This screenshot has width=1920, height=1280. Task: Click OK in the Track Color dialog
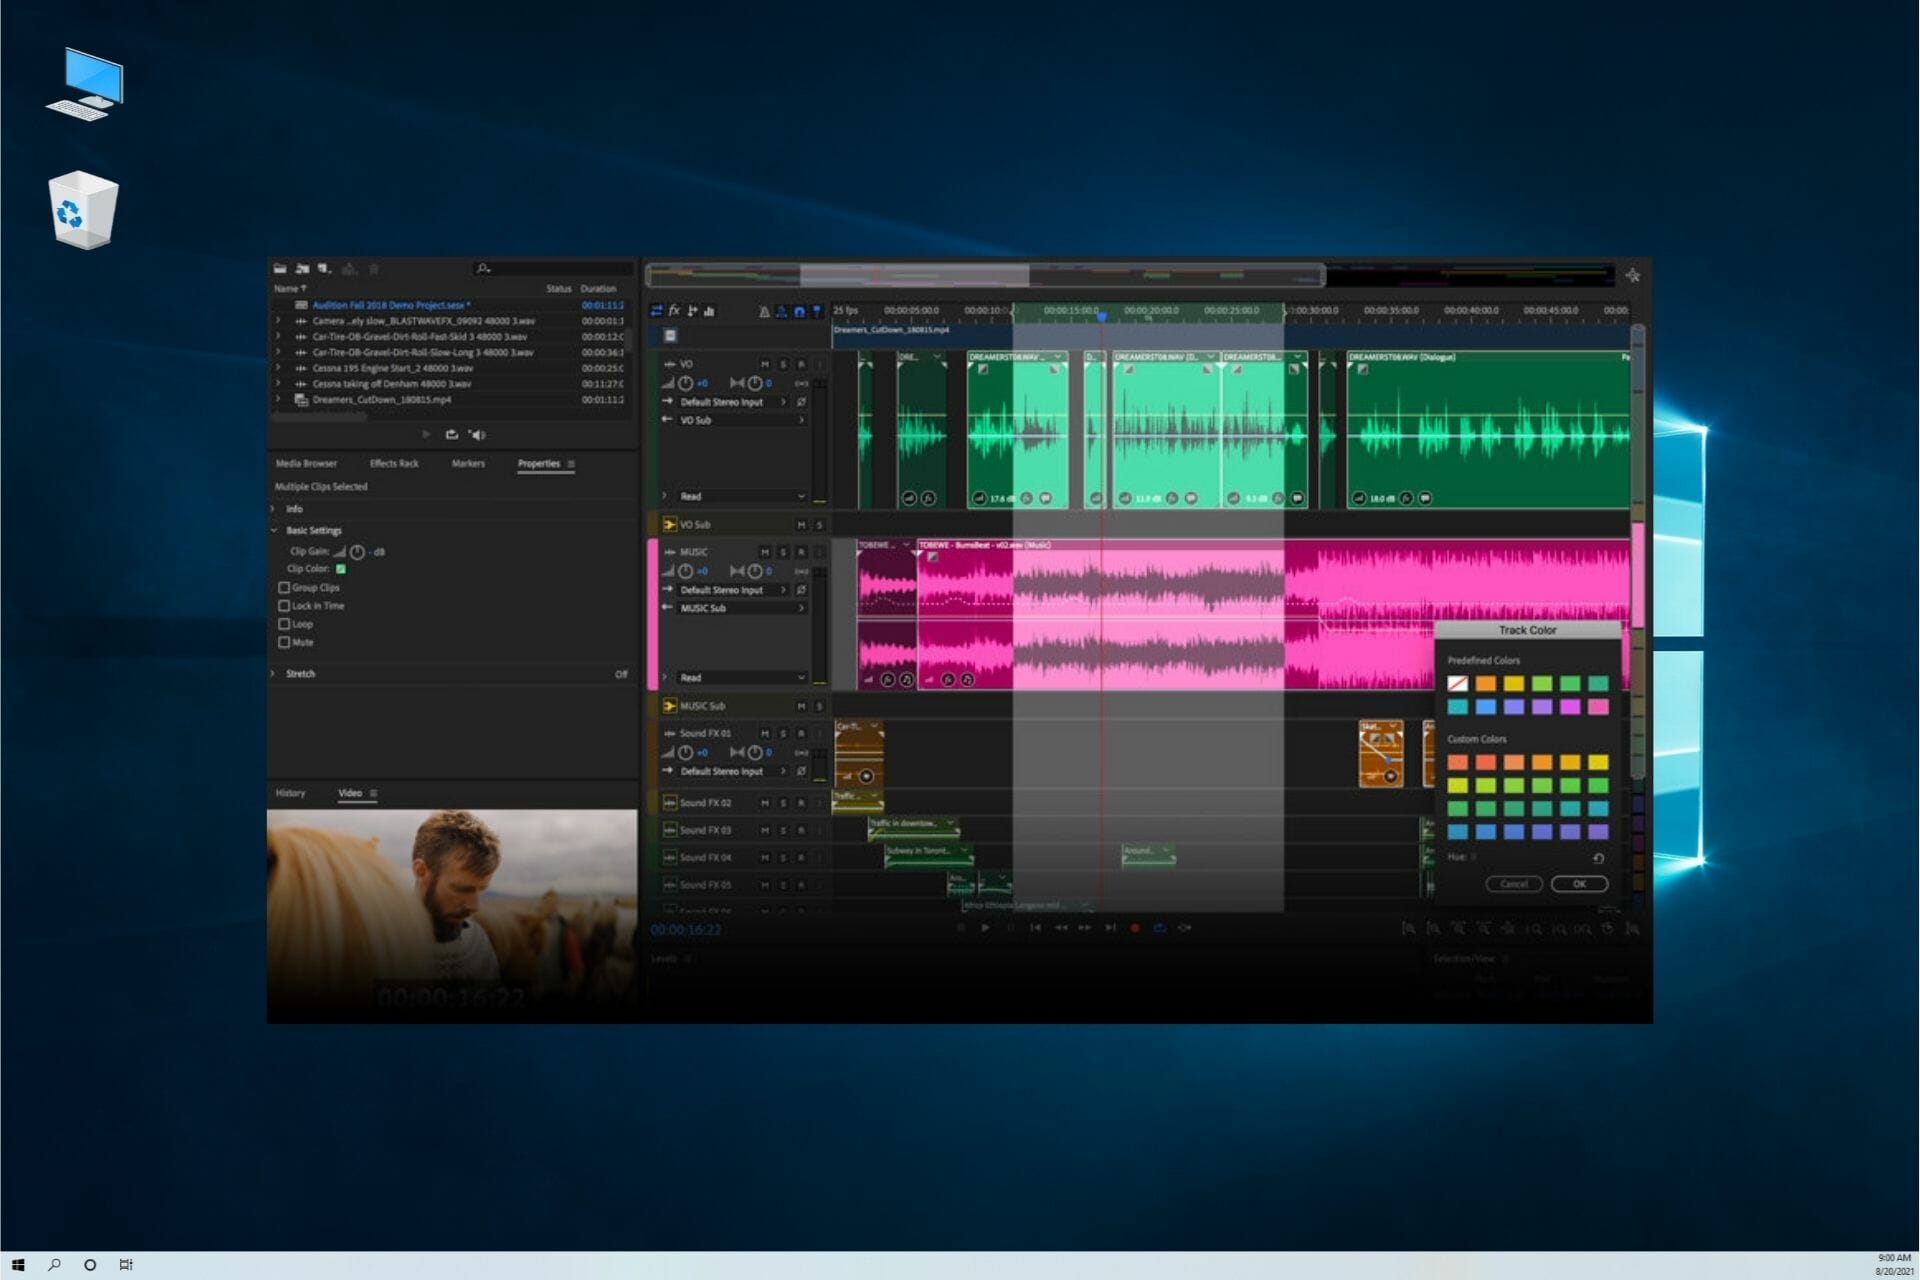tap(1579, 884)
